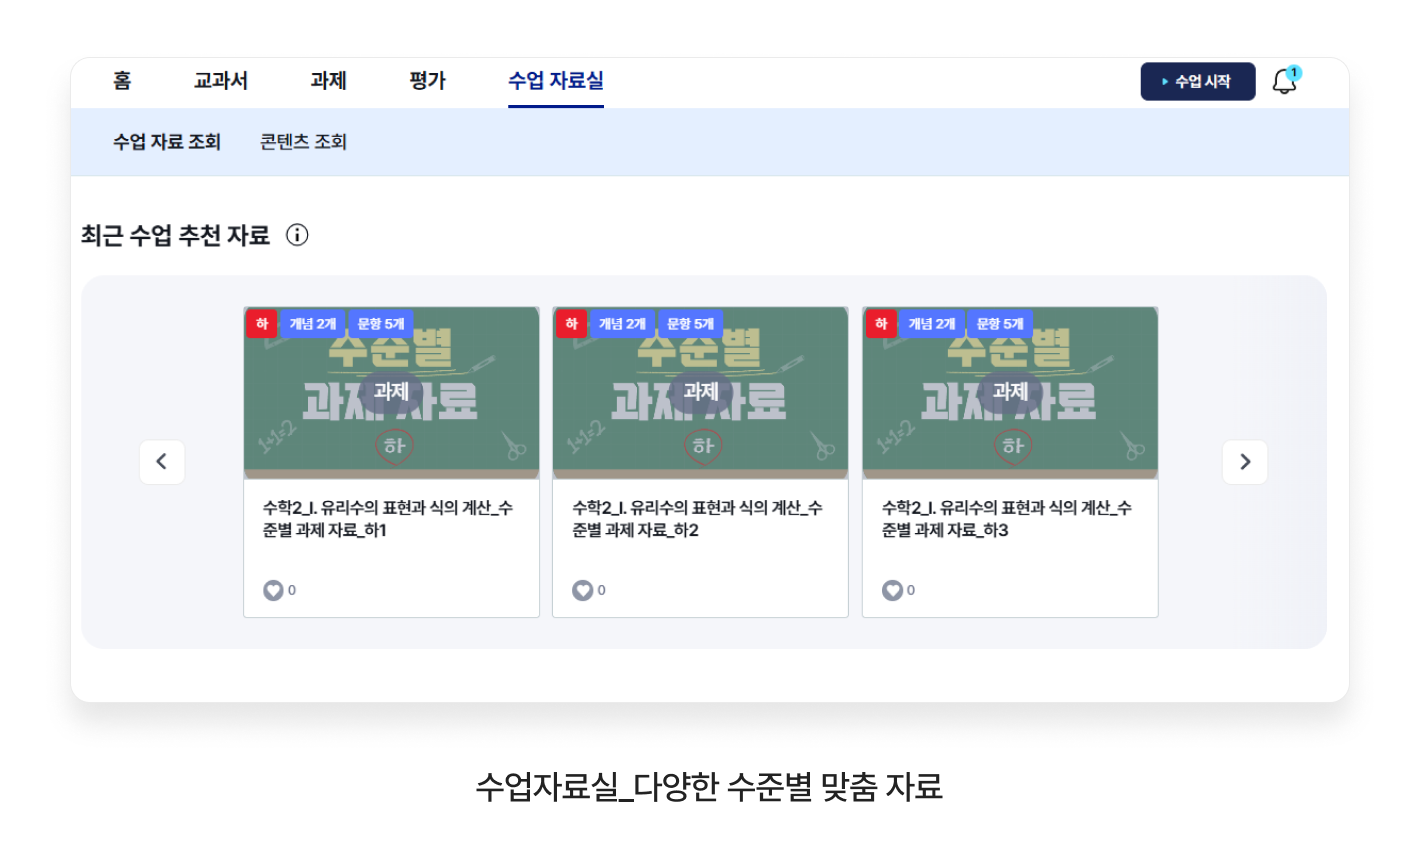Open the 교과서 tab

pyautogui.click(x=221, y=81)
